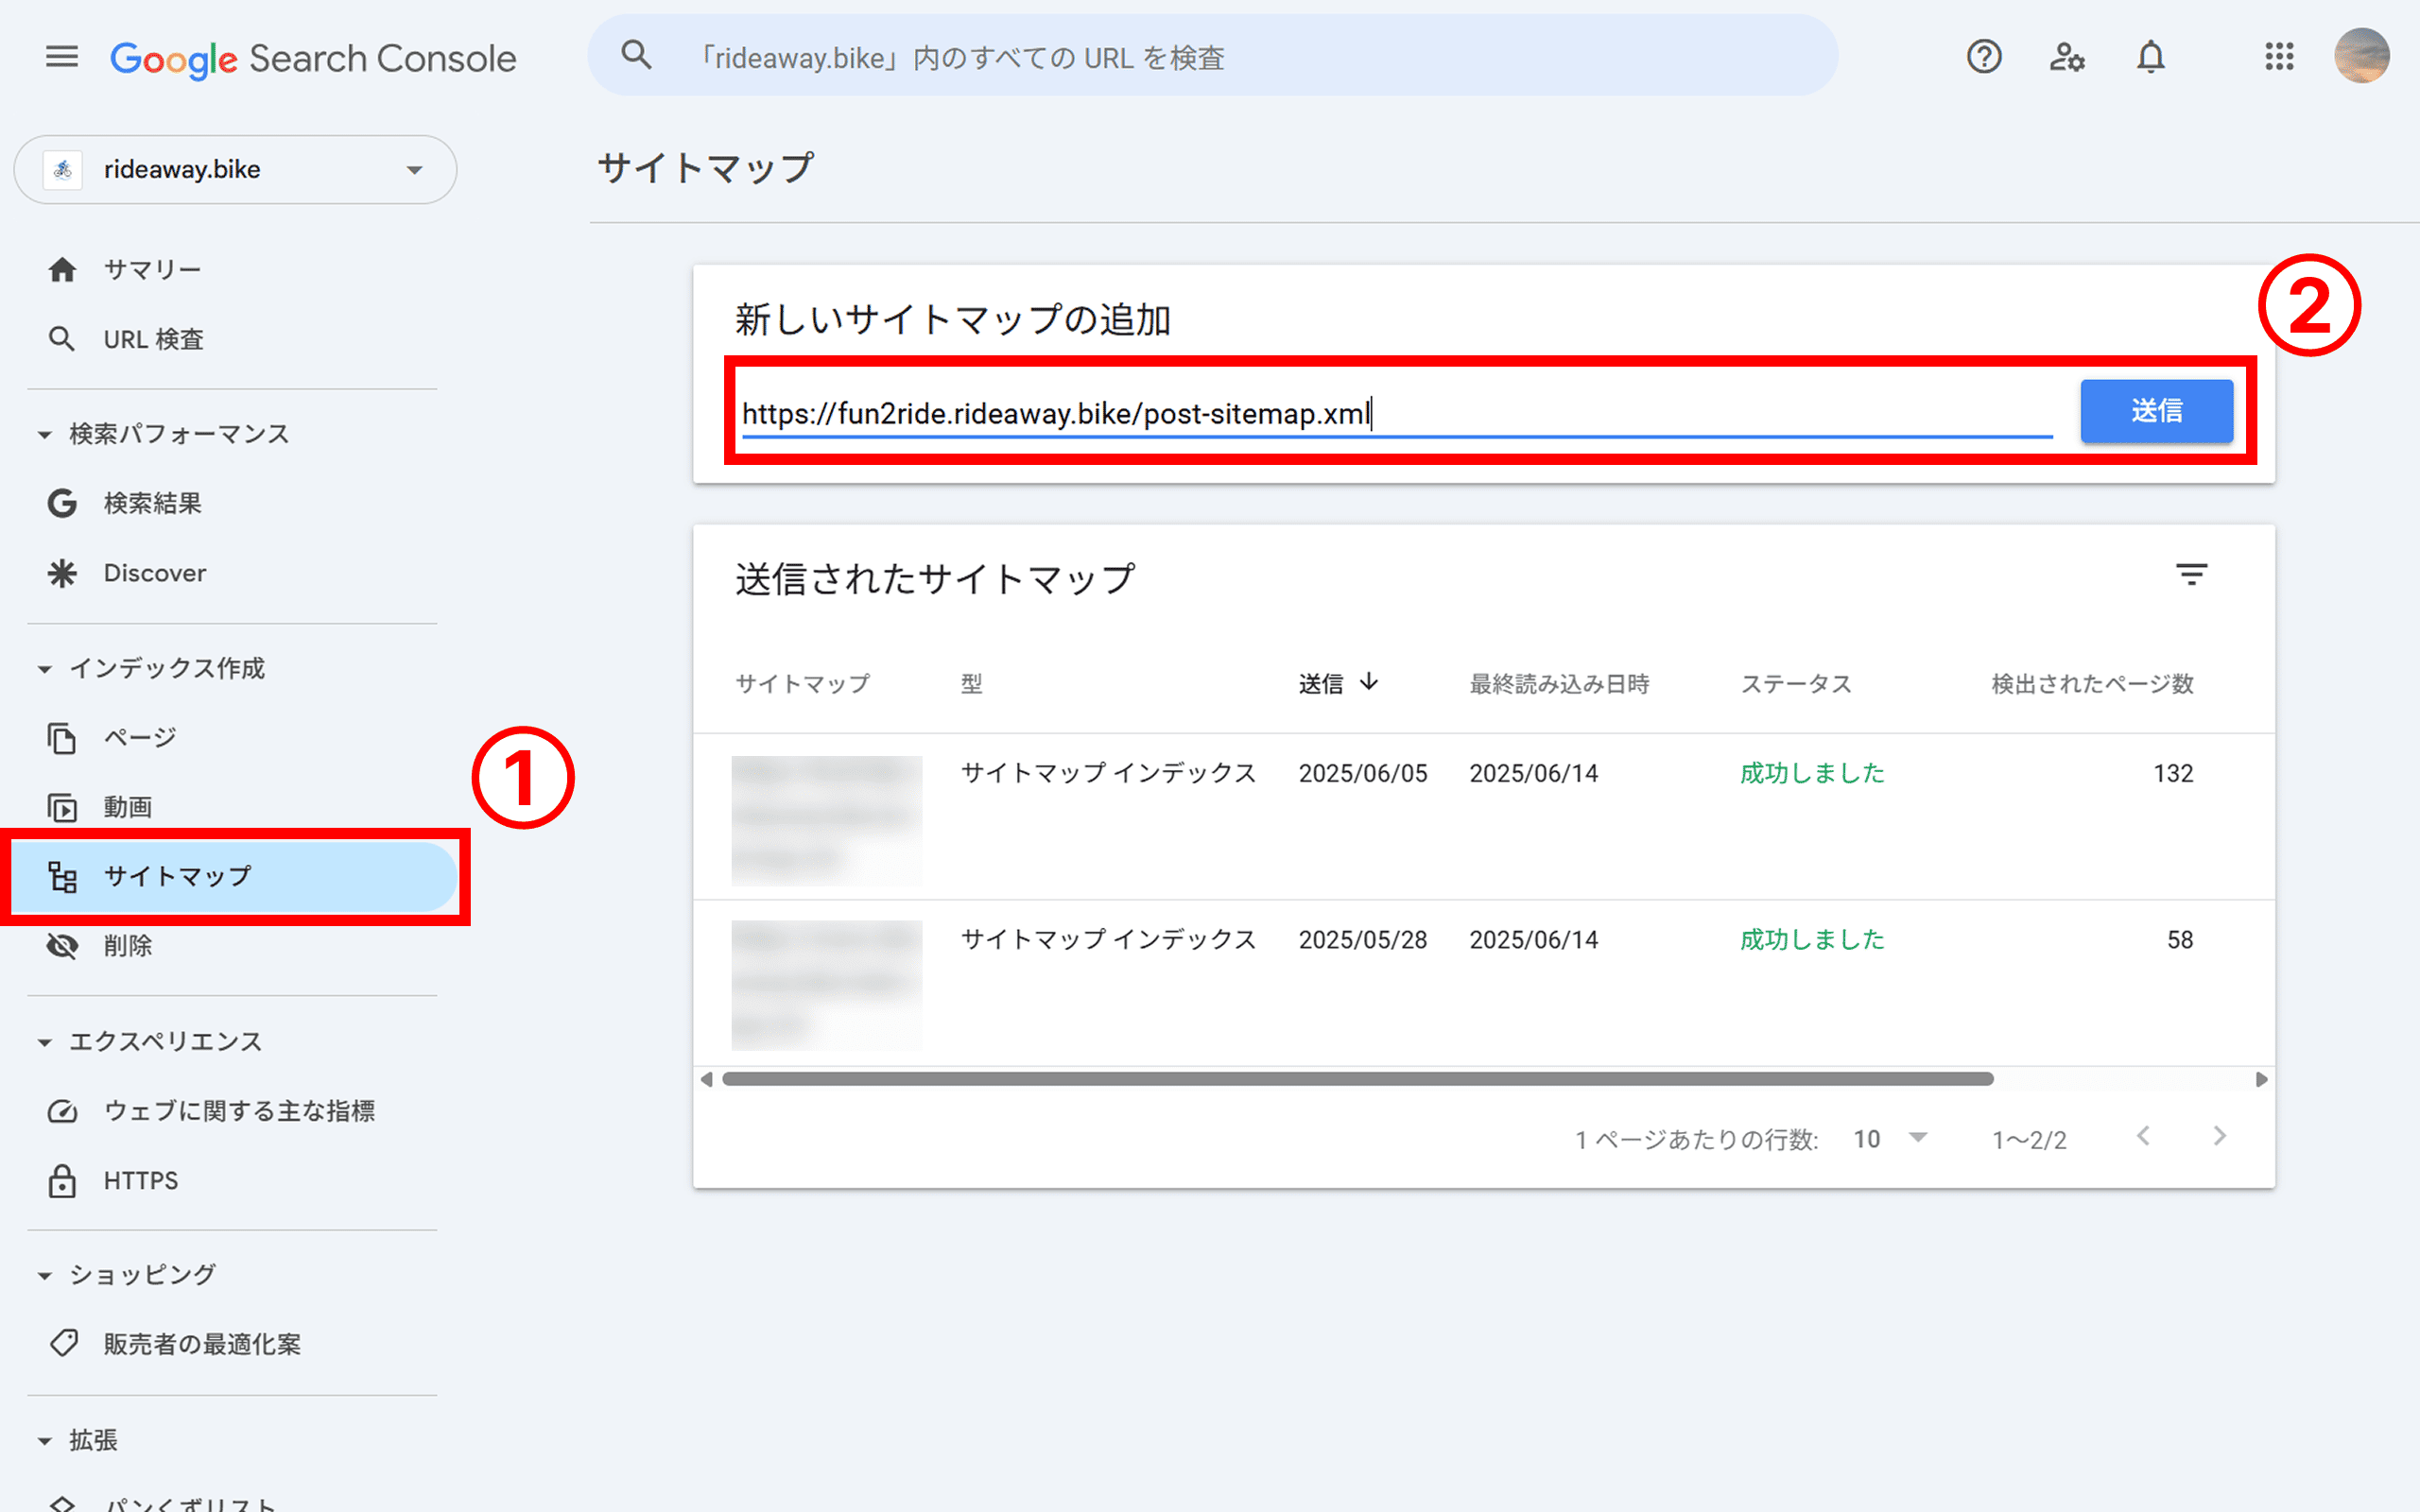
Task: Open rows per page dropdown showing 10
Action: pyautogui.click(x=1890, y=1139)
